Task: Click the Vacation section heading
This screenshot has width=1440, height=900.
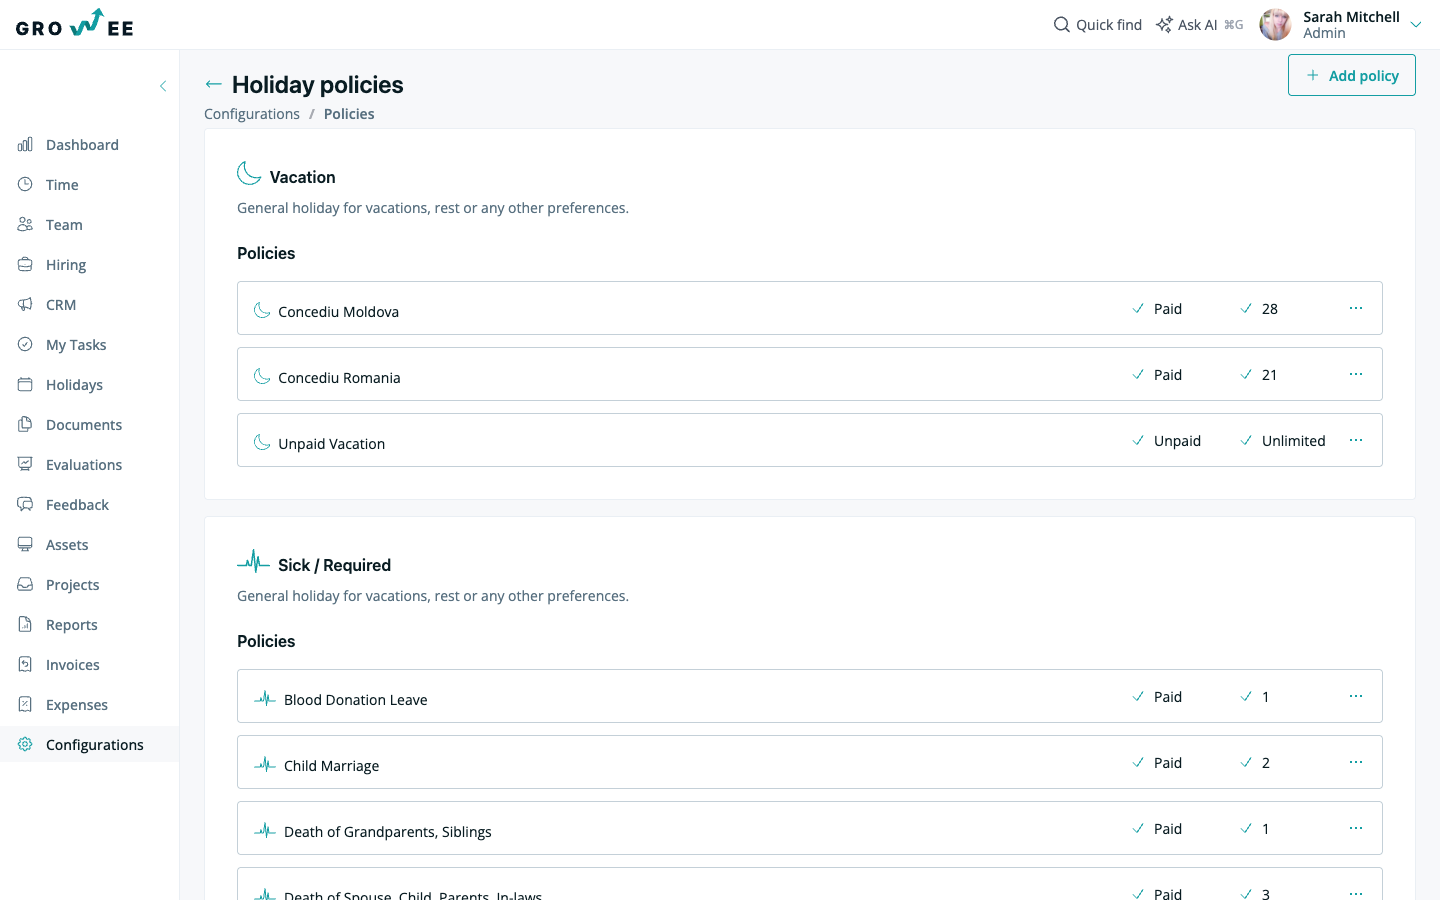Action: 302,177
